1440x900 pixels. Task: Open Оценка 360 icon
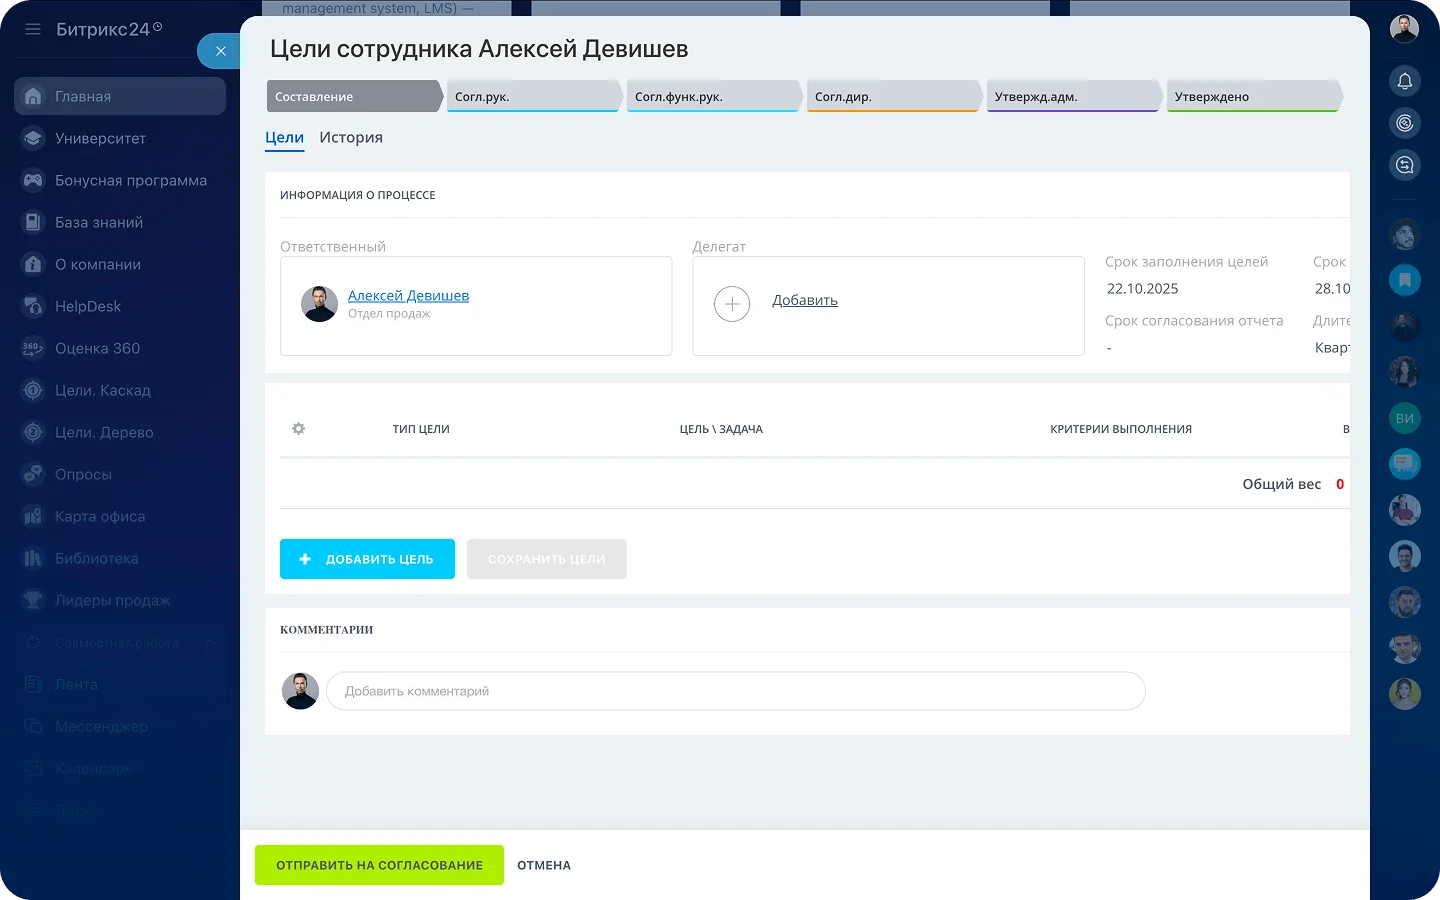tap(33, 348)
